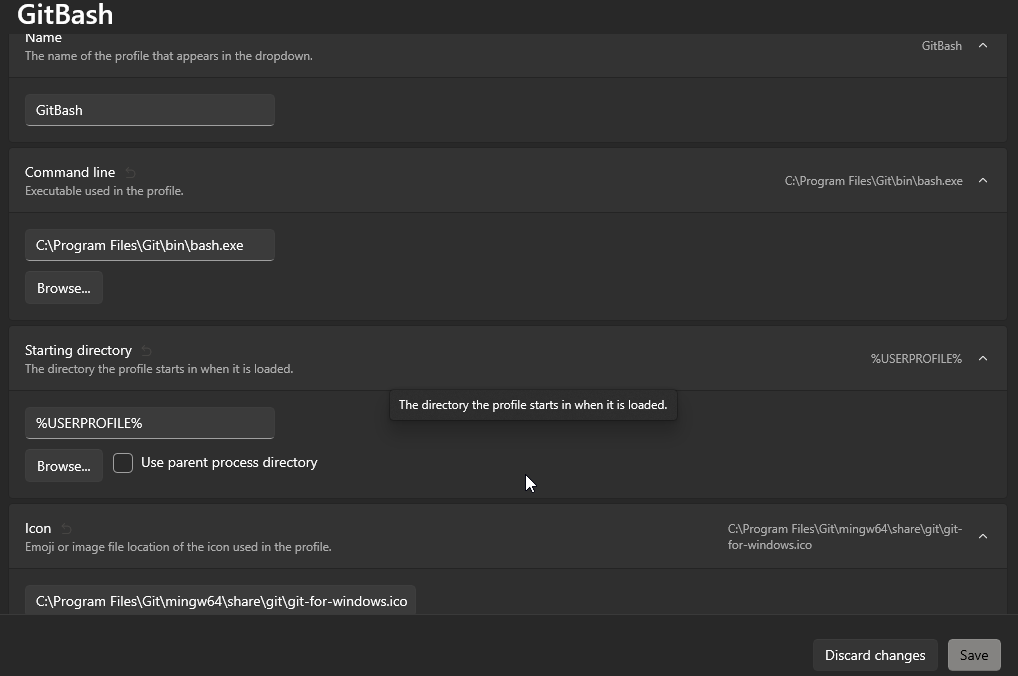Click the reset icon beside Starting directory
This screenshot has width=1018, height=676.
145,350
